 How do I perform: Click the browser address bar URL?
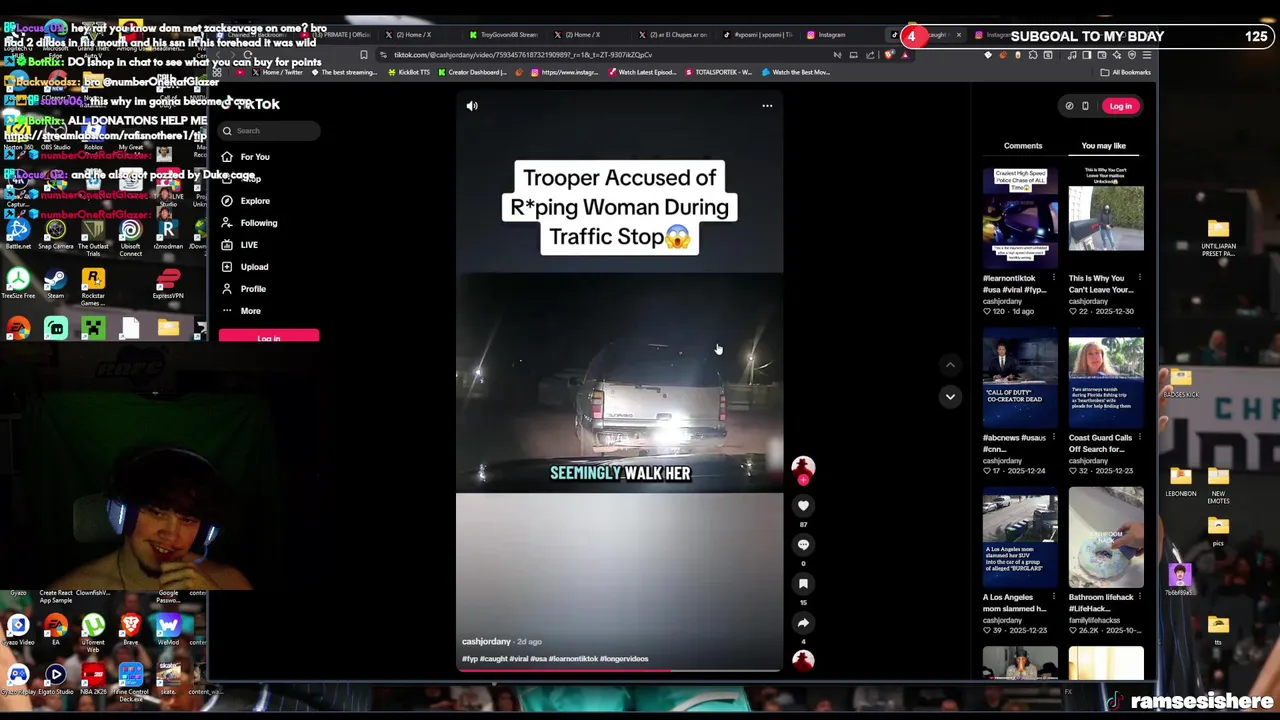(523, 55)
